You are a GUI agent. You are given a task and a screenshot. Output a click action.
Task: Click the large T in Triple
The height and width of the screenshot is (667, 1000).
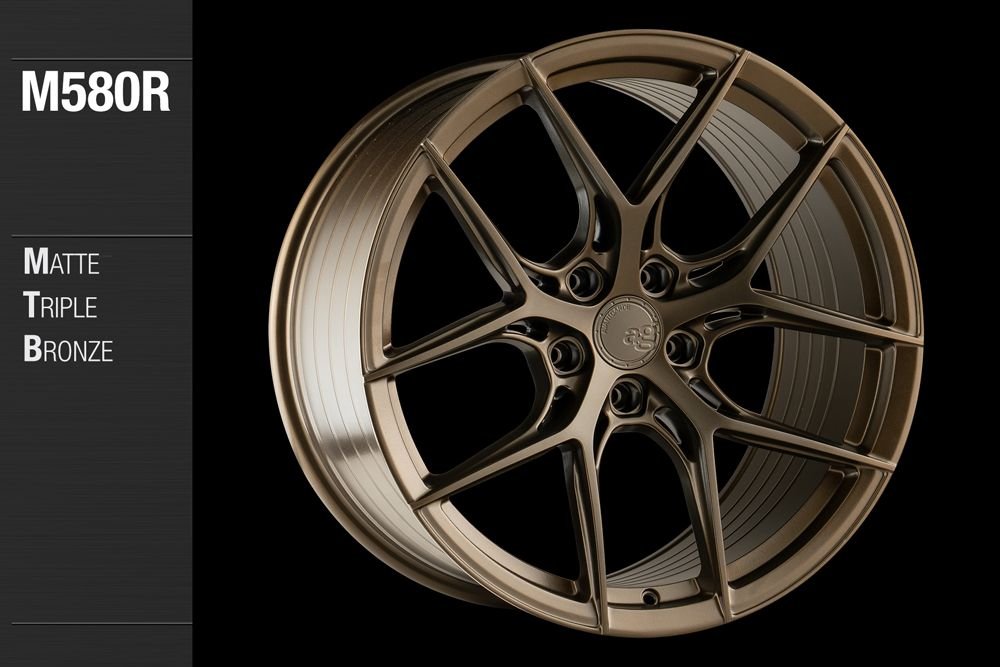click(x=31, y=306)
